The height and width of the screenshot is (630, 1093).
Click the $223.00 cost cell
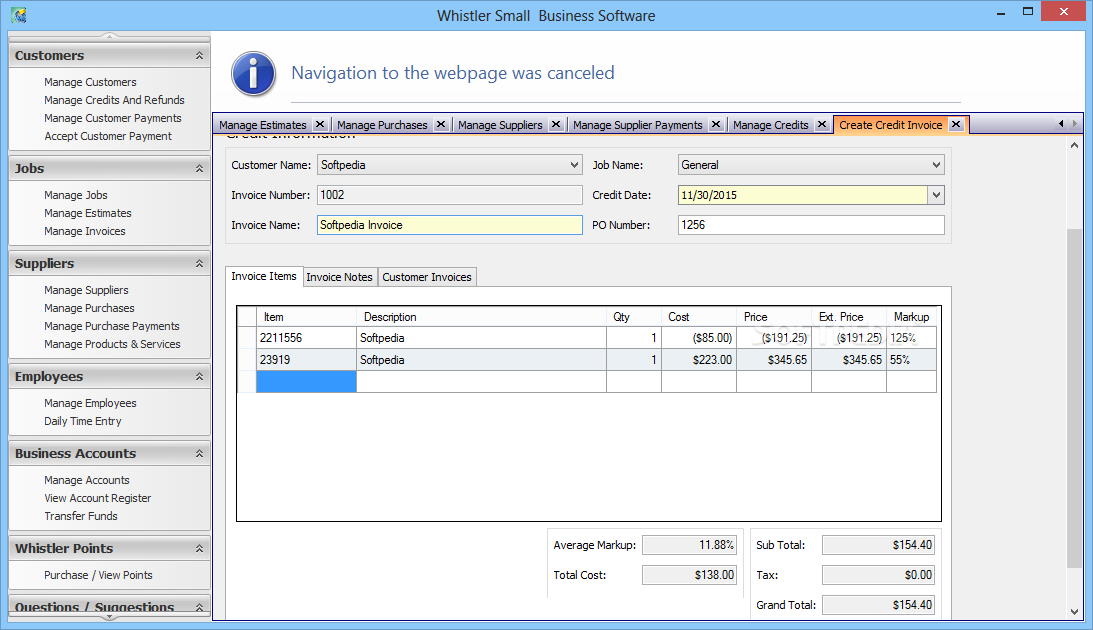coord(698,360)
